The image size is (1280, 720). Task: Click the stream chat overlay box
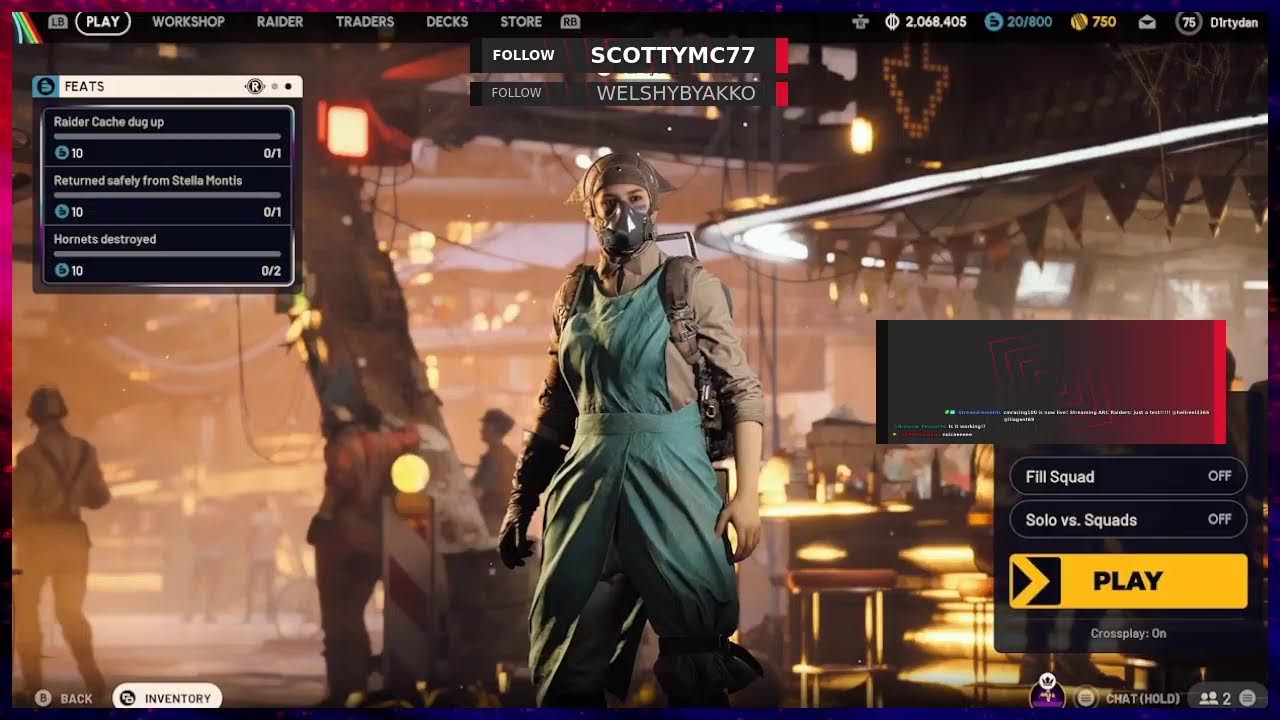tap(1050, 382)
